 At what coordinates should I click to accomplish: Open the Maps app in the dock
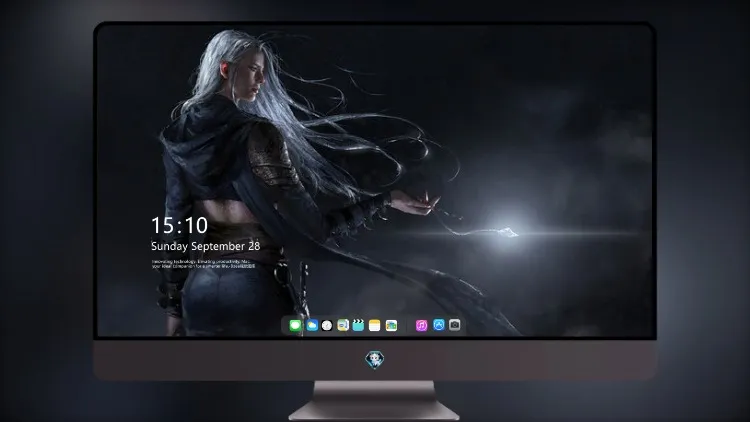click(x=343, y=325)
